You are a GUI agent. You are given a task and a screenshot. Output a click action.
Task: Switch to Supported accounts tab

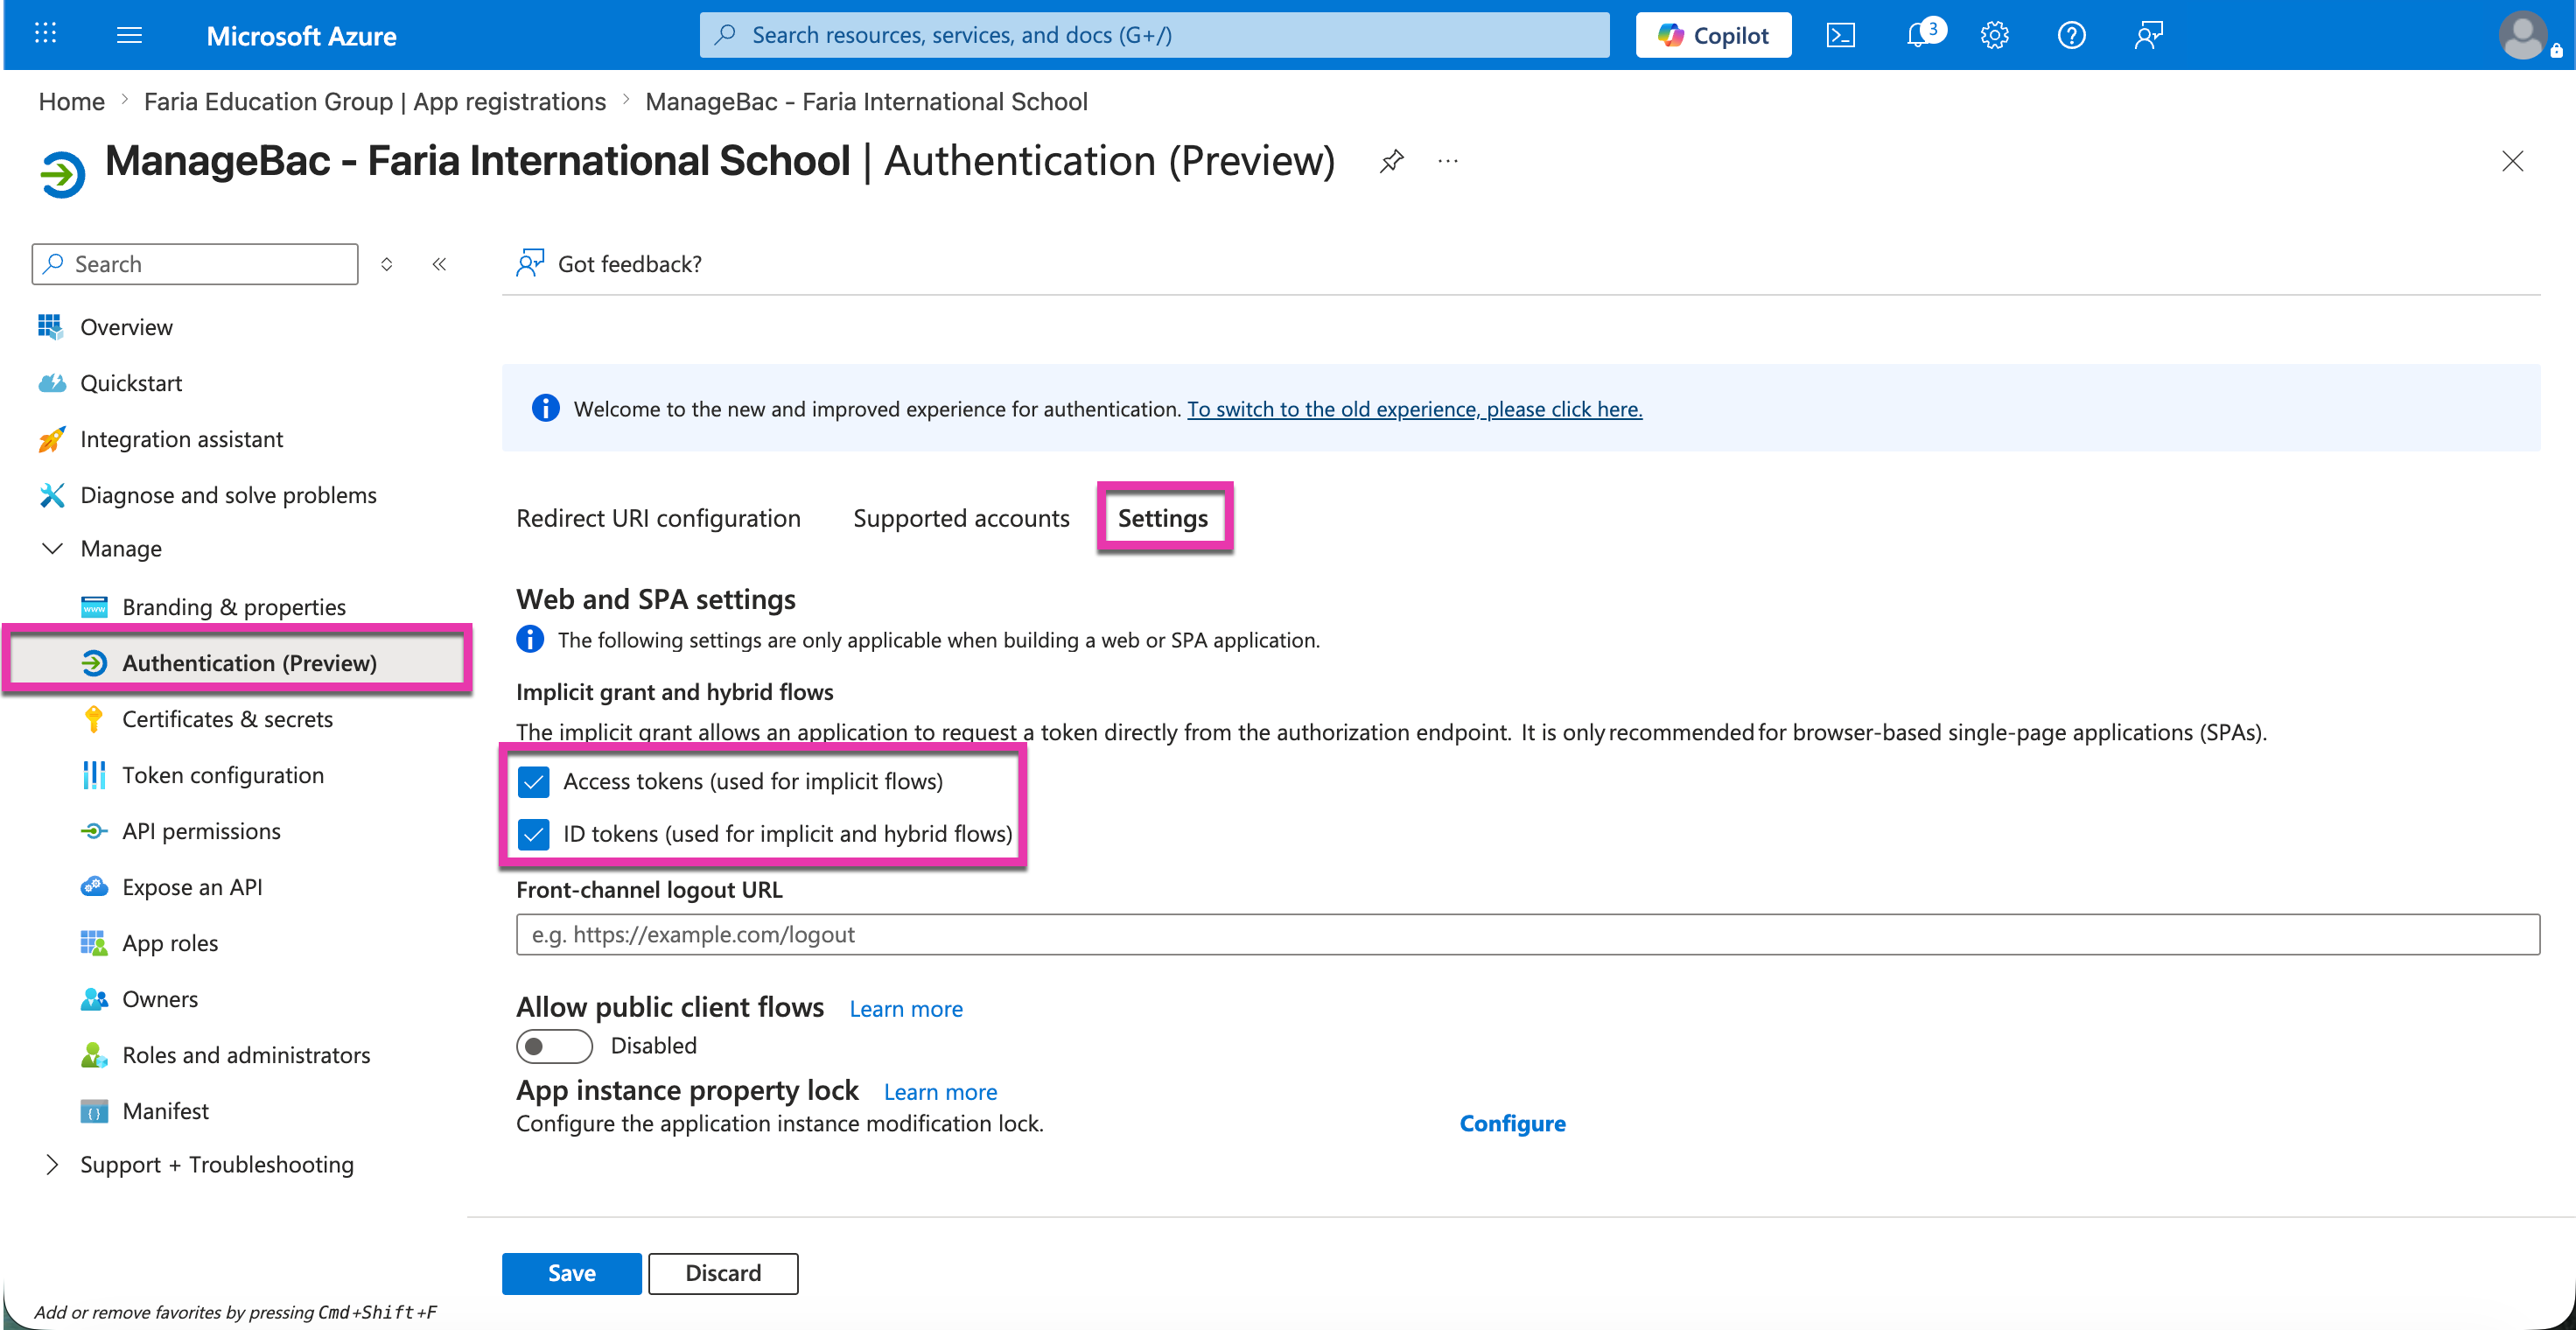[961, 518]
